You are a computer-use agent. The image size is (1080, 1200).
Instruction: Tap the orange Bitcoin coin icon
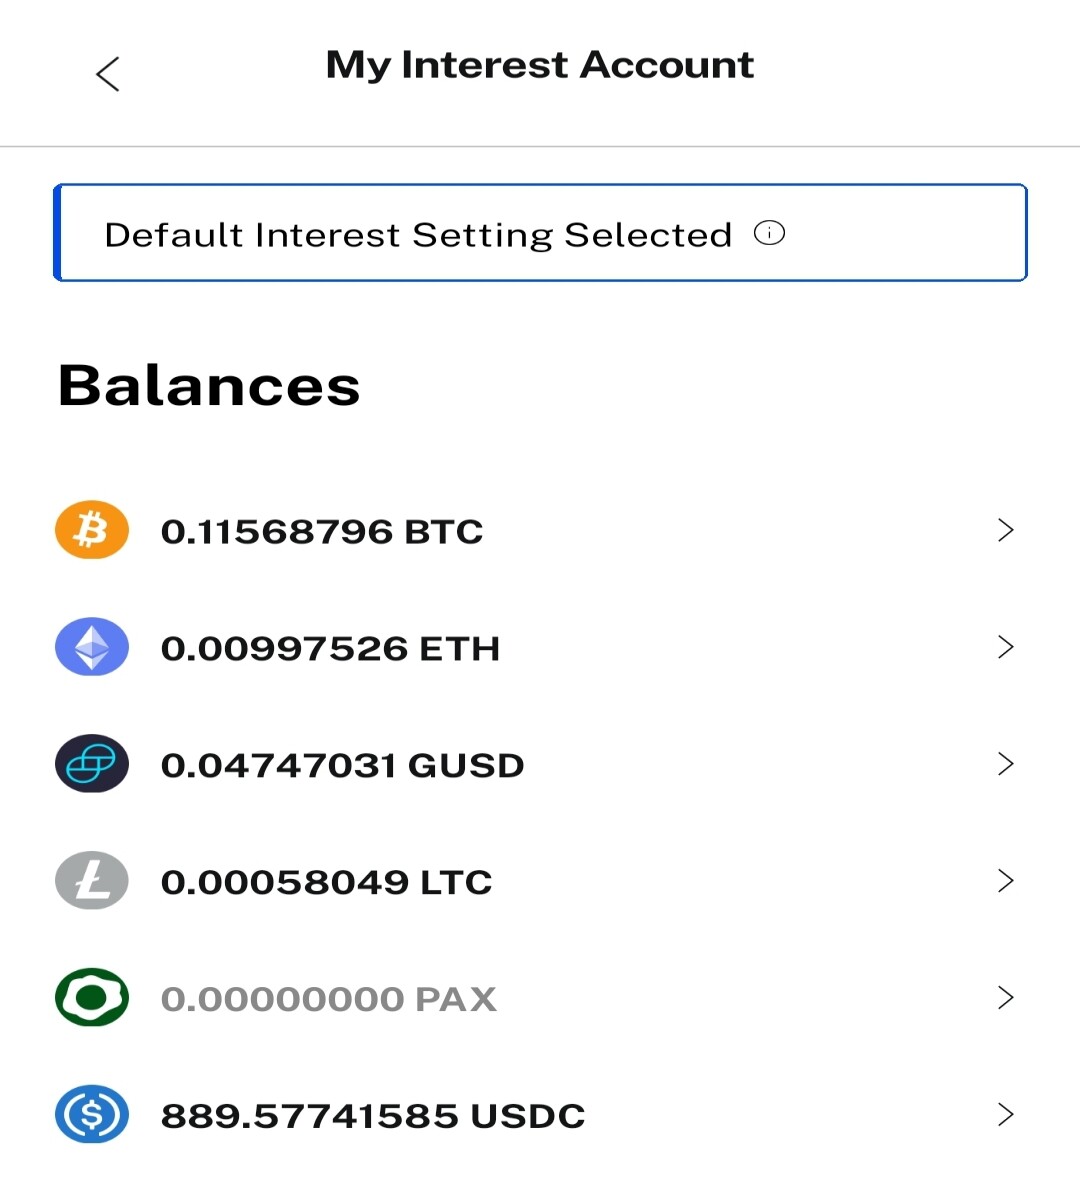point(92,530)
